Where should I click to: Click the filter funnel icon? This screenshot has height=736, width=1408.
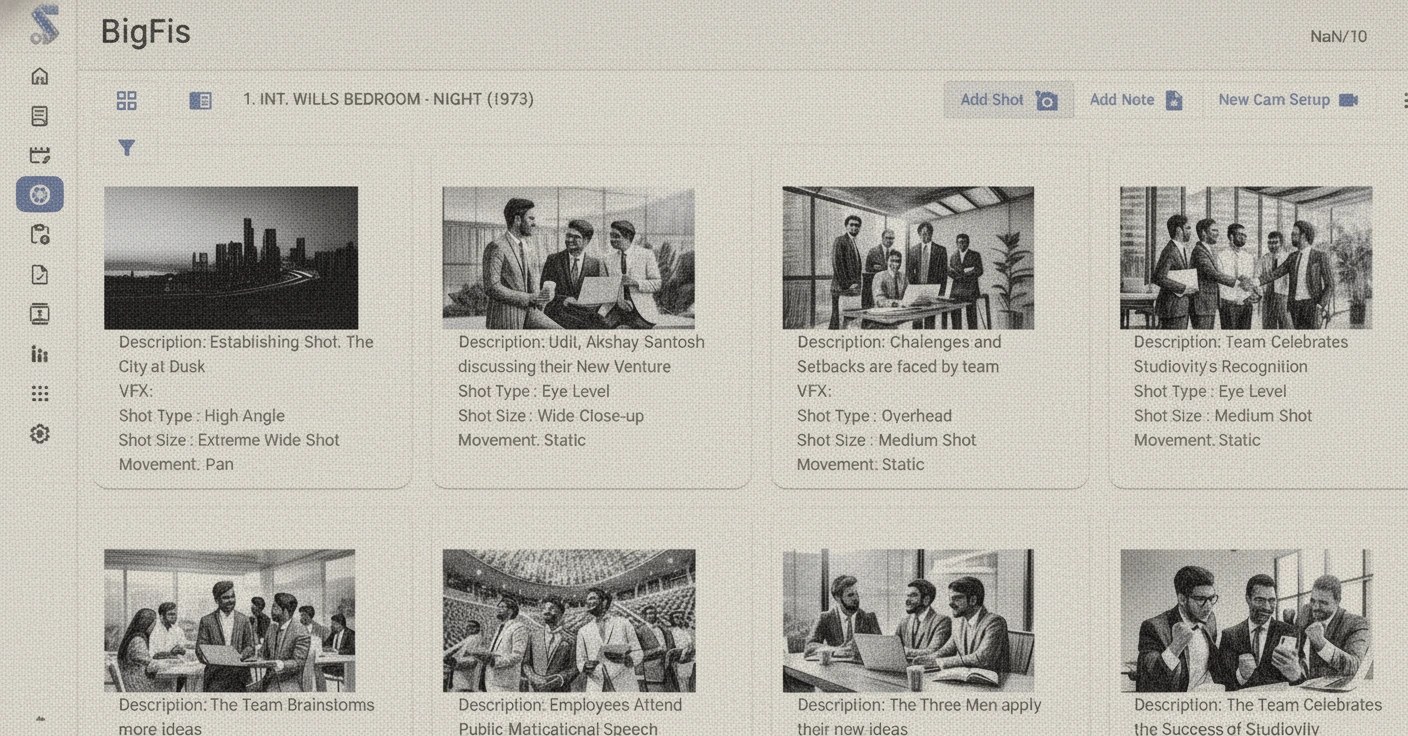[x=126, y=147]
